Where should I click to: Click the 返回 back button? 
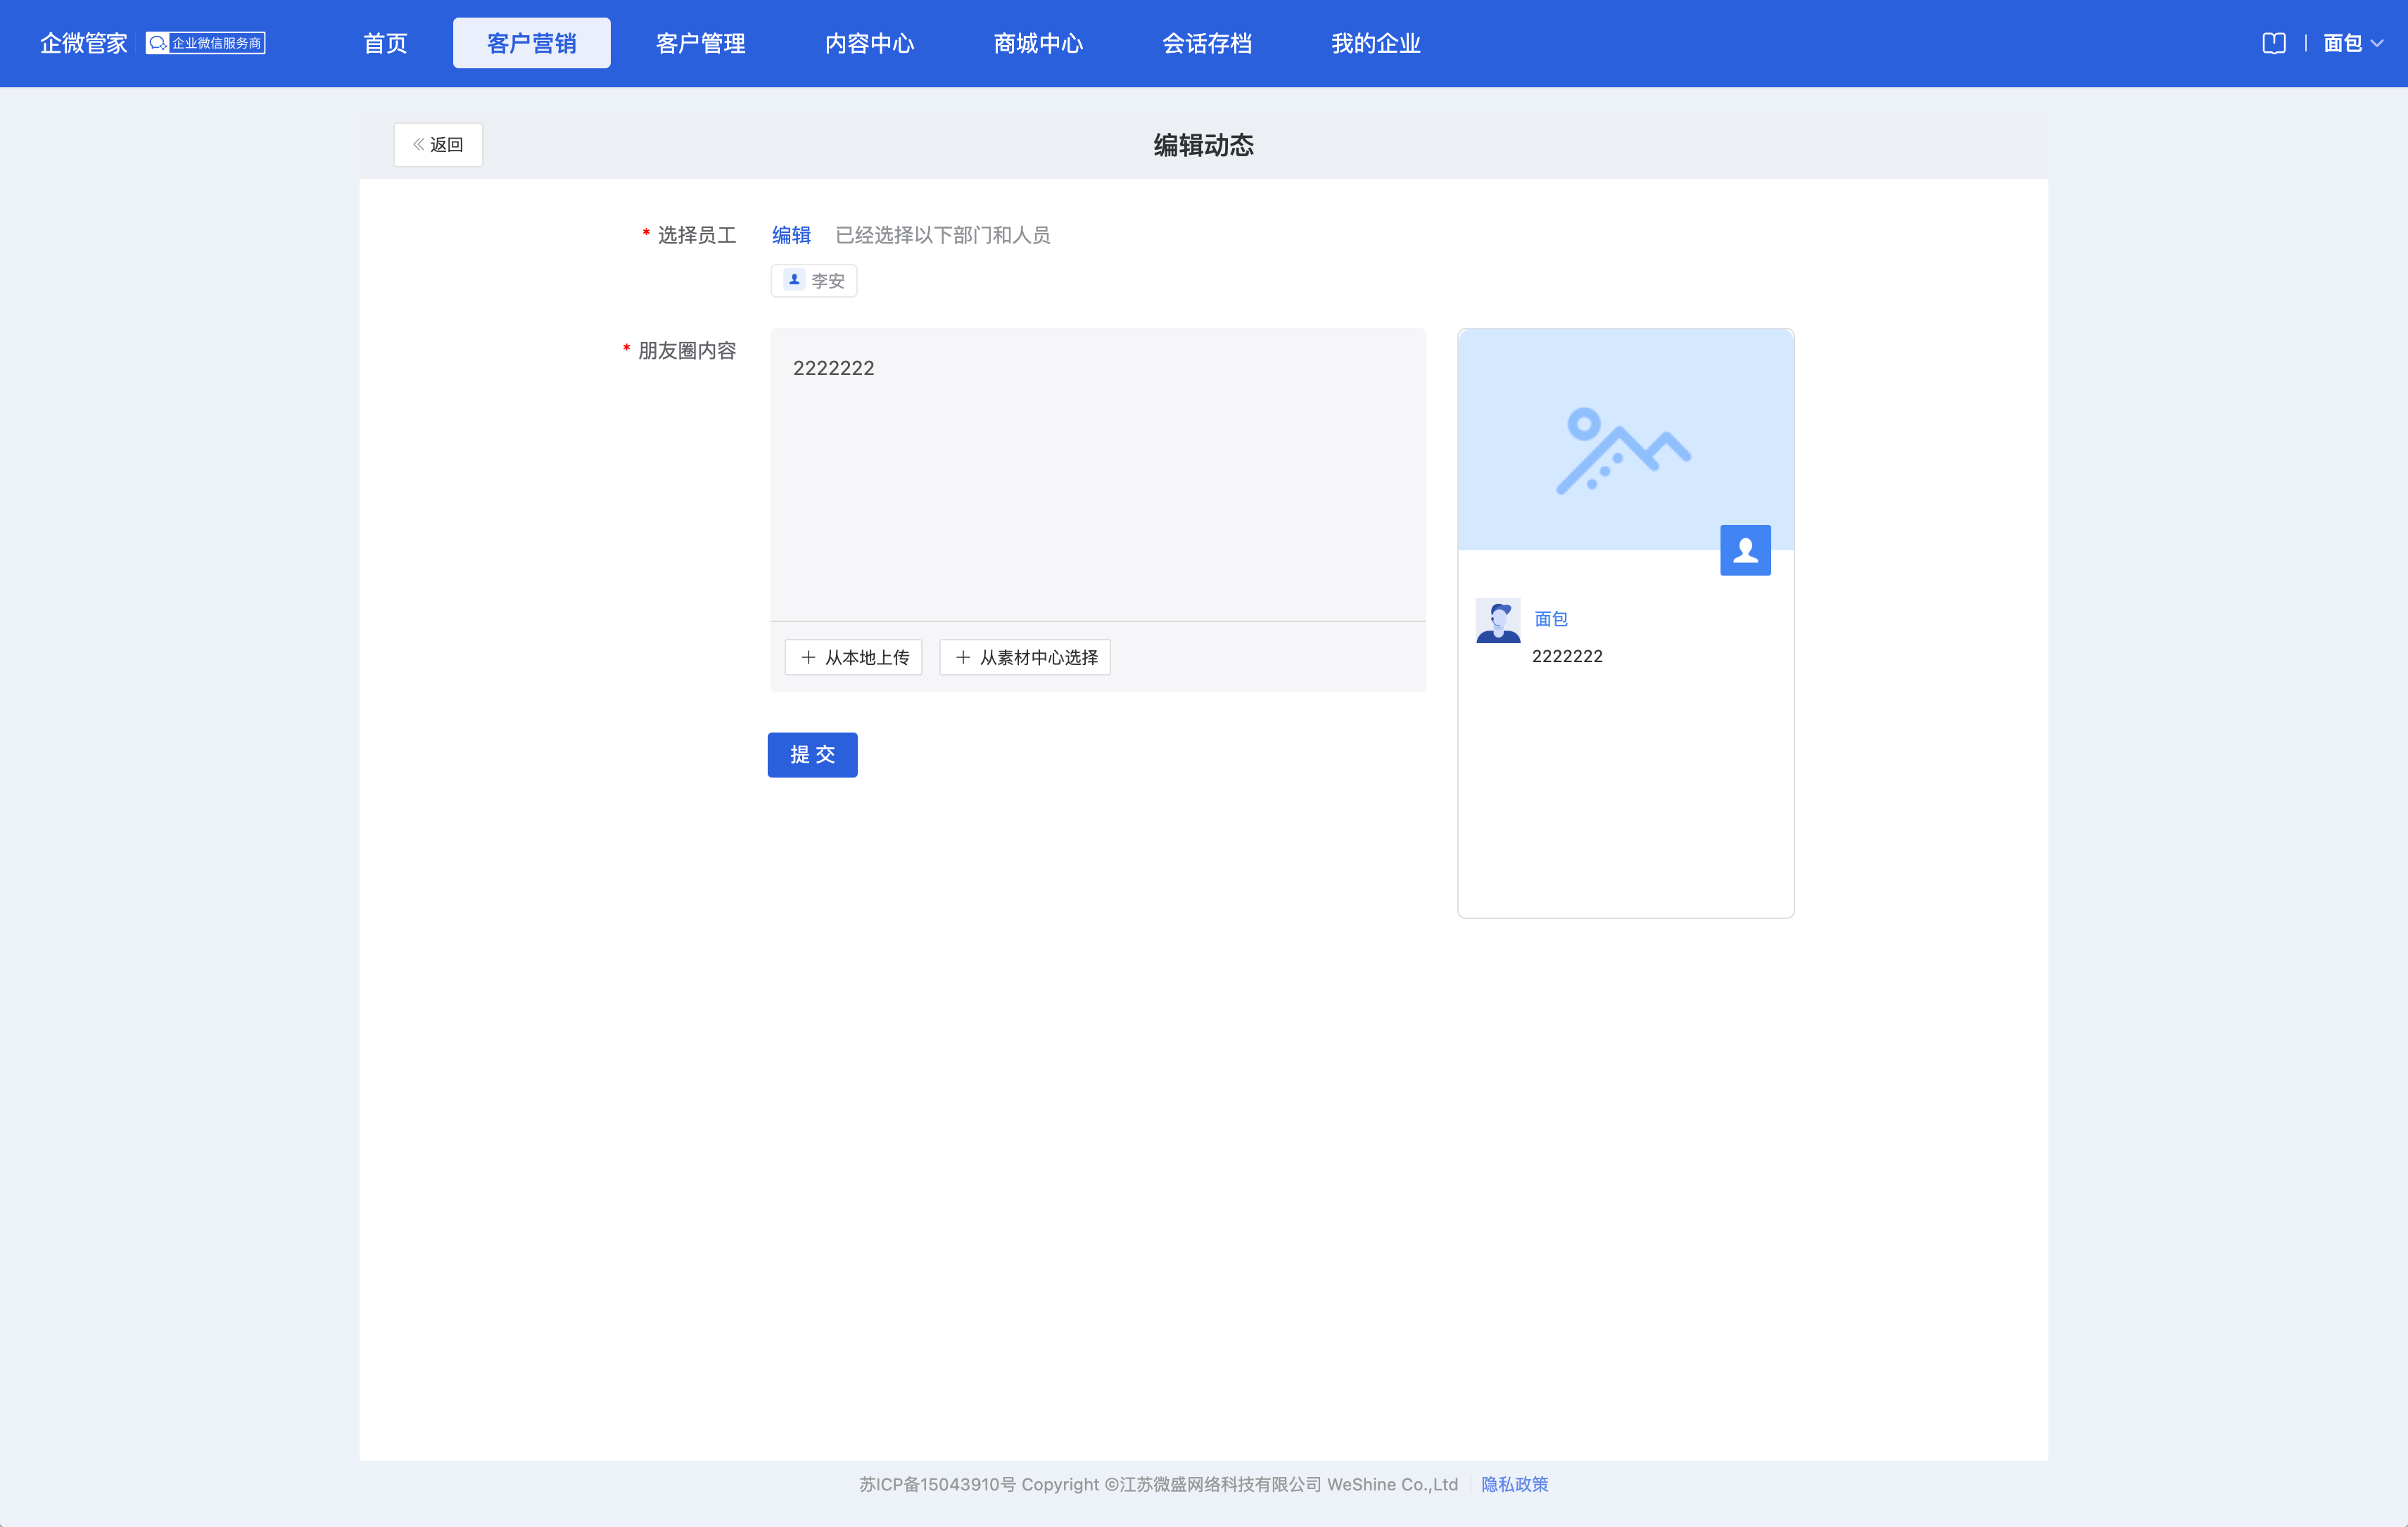[438, 145]
